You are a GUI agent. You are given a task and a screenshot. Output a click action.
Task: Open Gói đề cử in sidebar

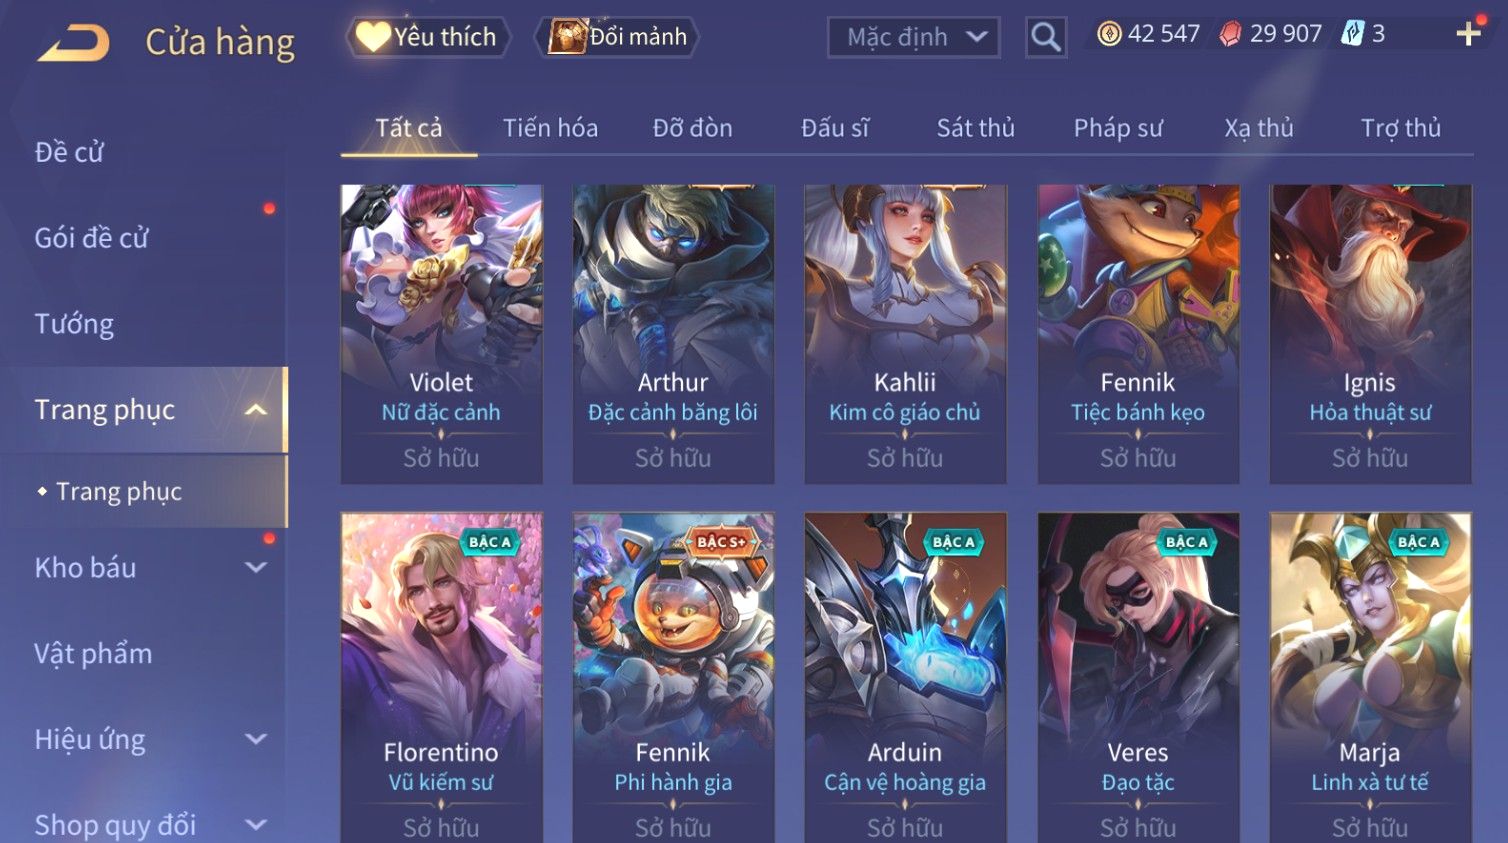(x=91, y=238)
